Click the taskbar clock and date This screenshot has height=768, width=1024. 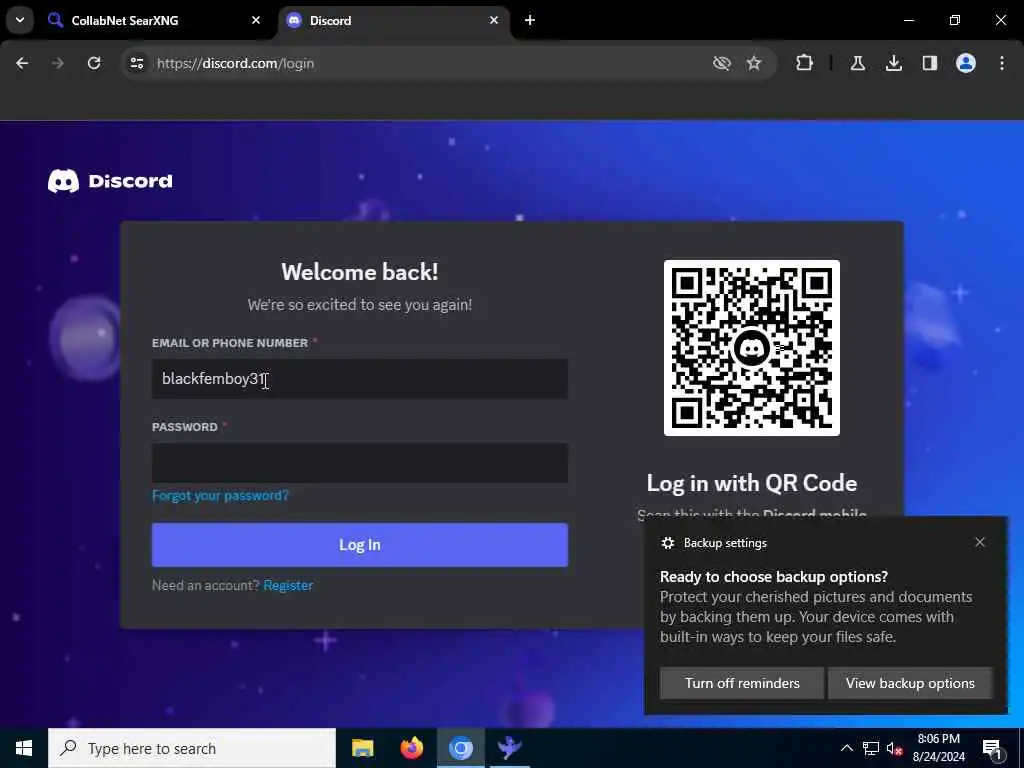(938, 748)
